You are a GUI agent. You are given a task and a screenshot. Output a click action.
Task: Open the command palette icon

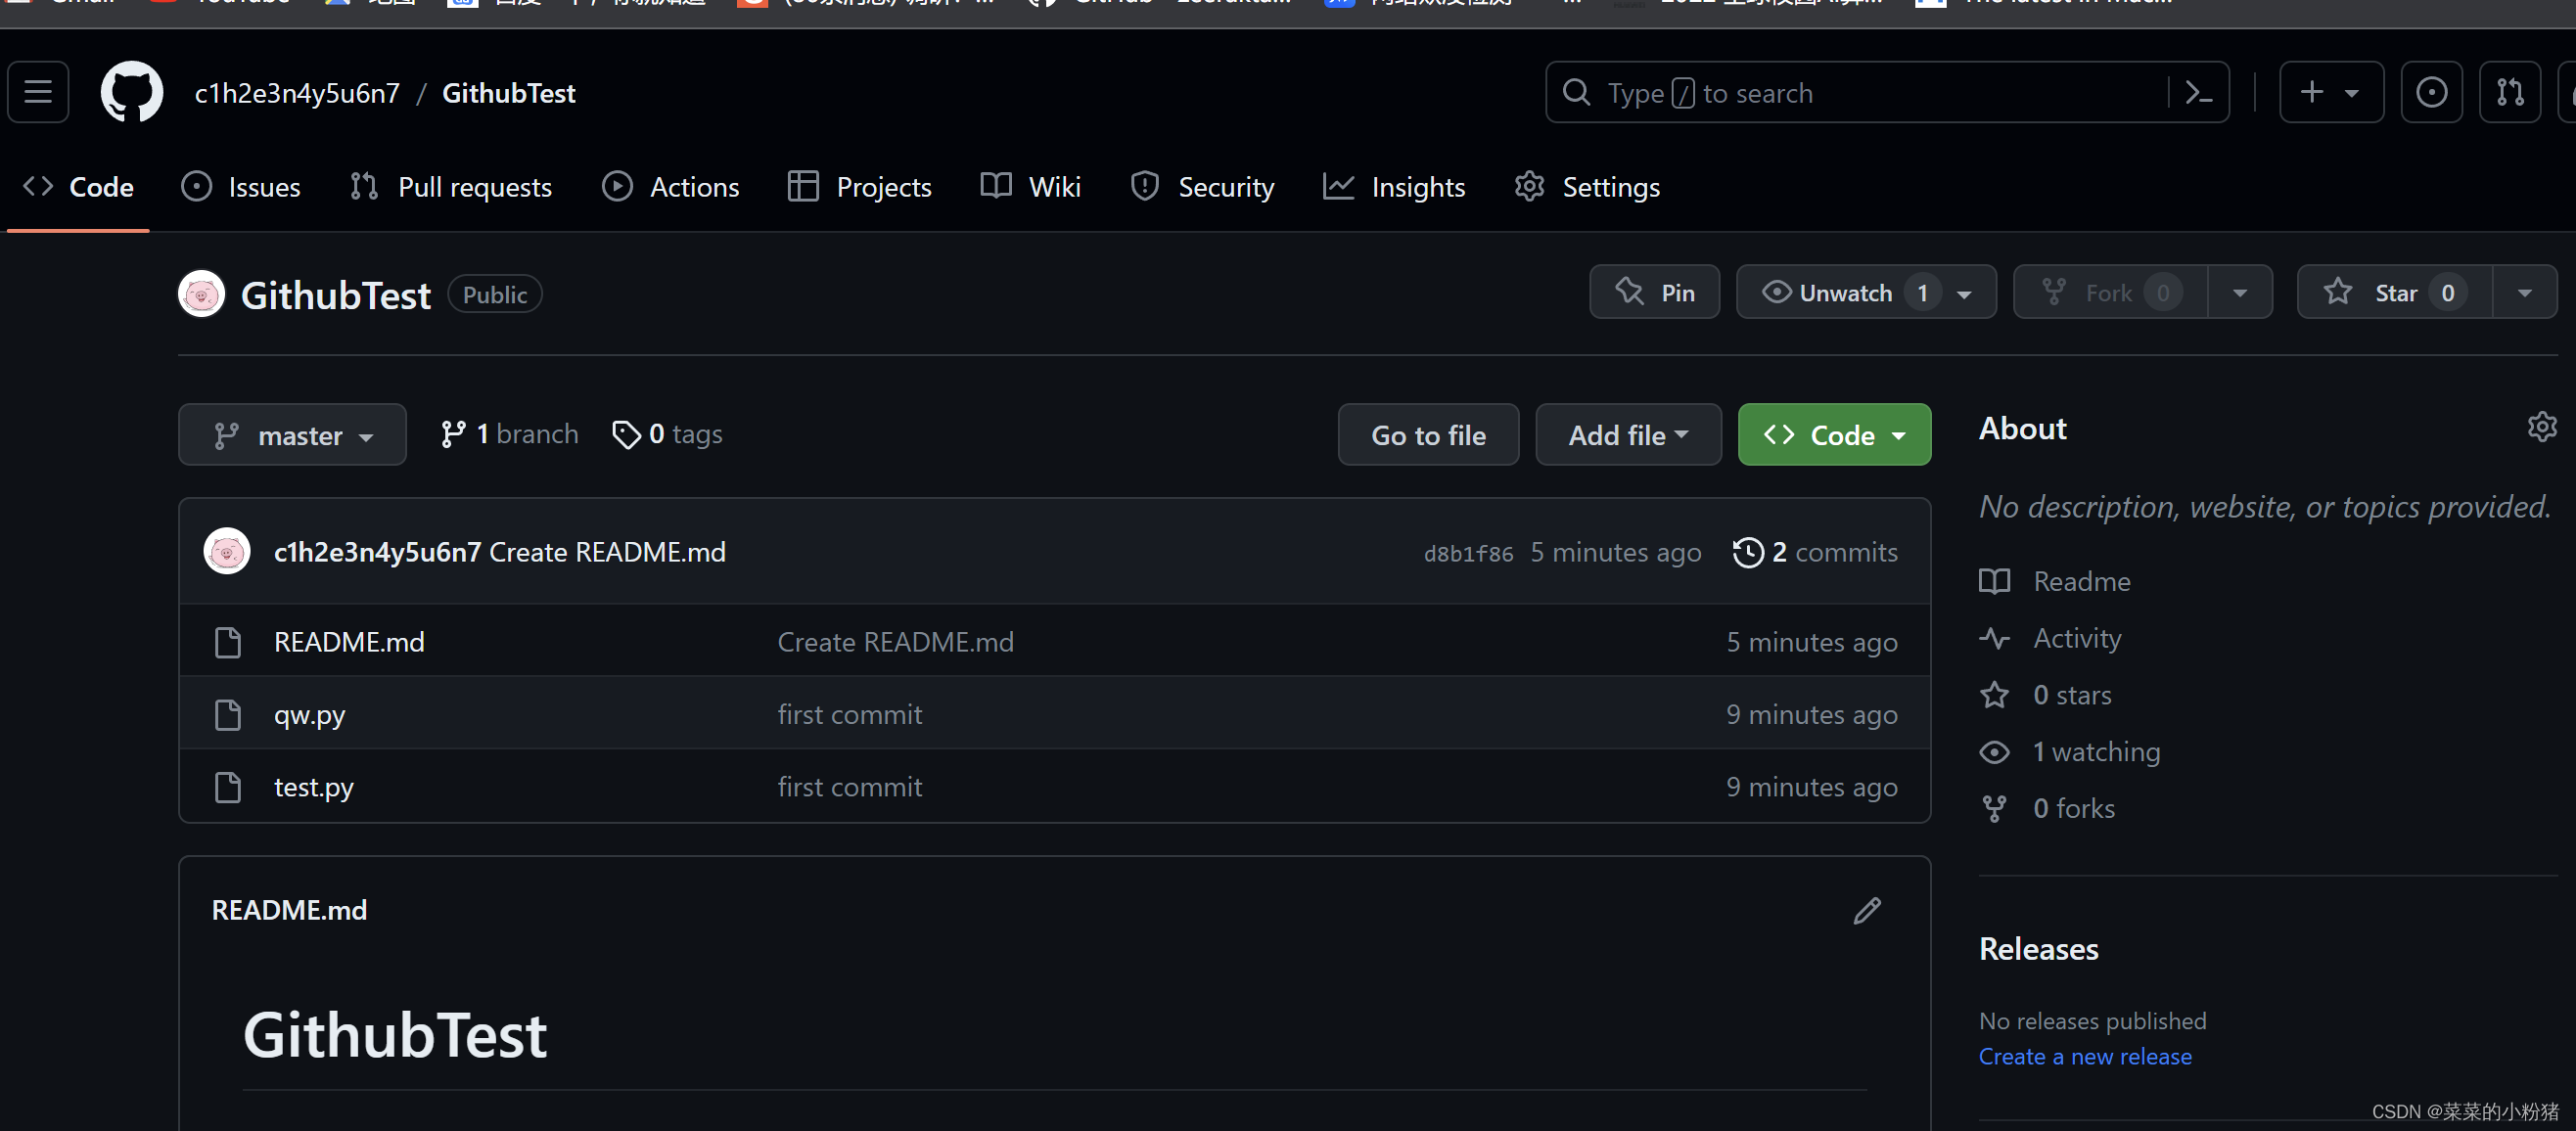2198,93
